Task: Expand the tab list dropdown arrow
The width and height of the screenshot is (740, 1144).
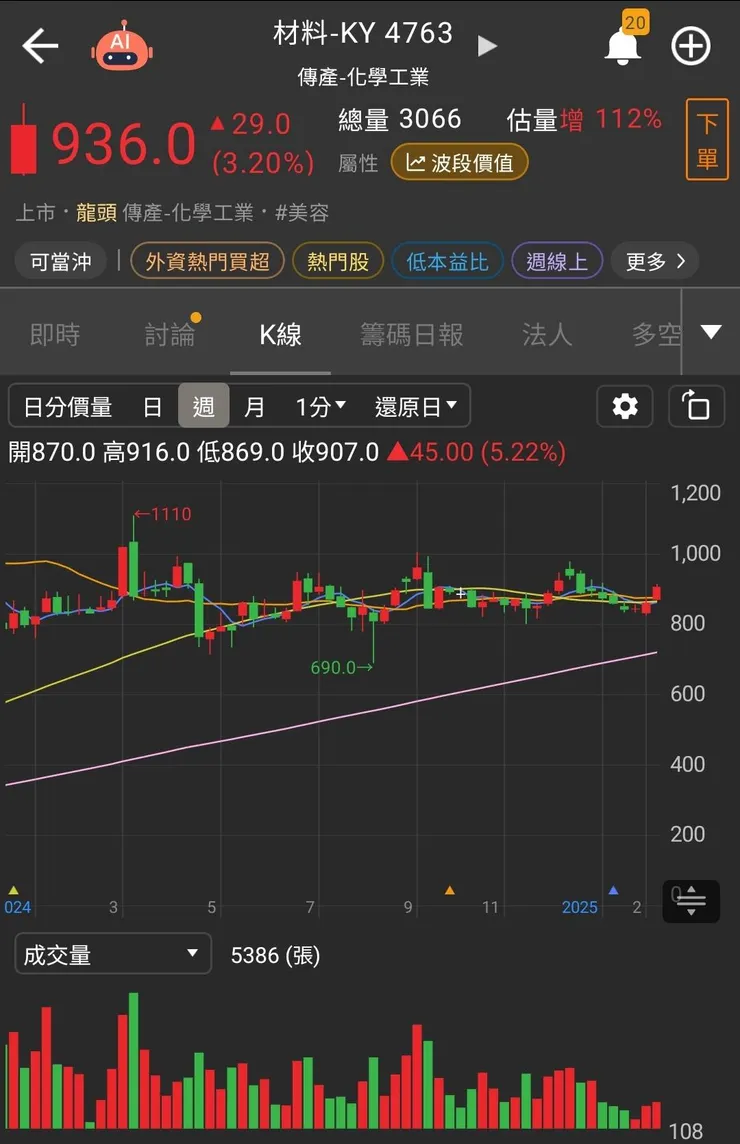Action: pos(712,332)
